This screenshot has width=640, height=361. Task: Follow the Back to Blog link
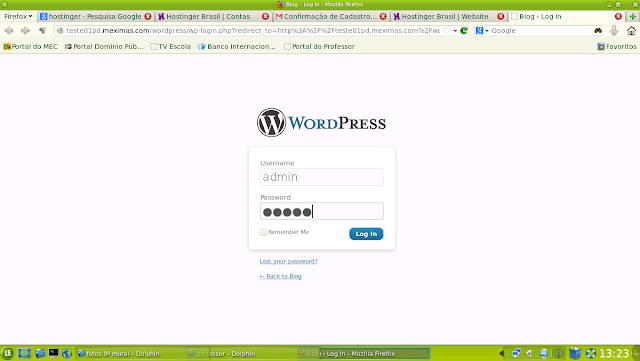click(x=280, y=276)
